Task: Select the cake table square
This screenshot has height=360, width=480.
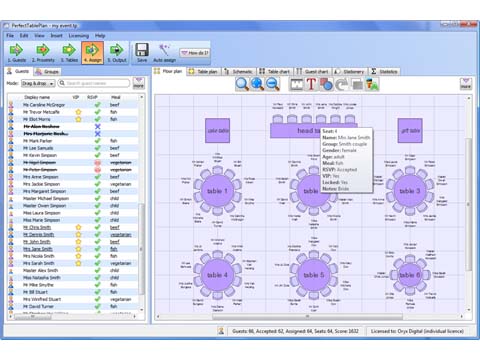Action: pyautogui.click(x=217, y=131)
